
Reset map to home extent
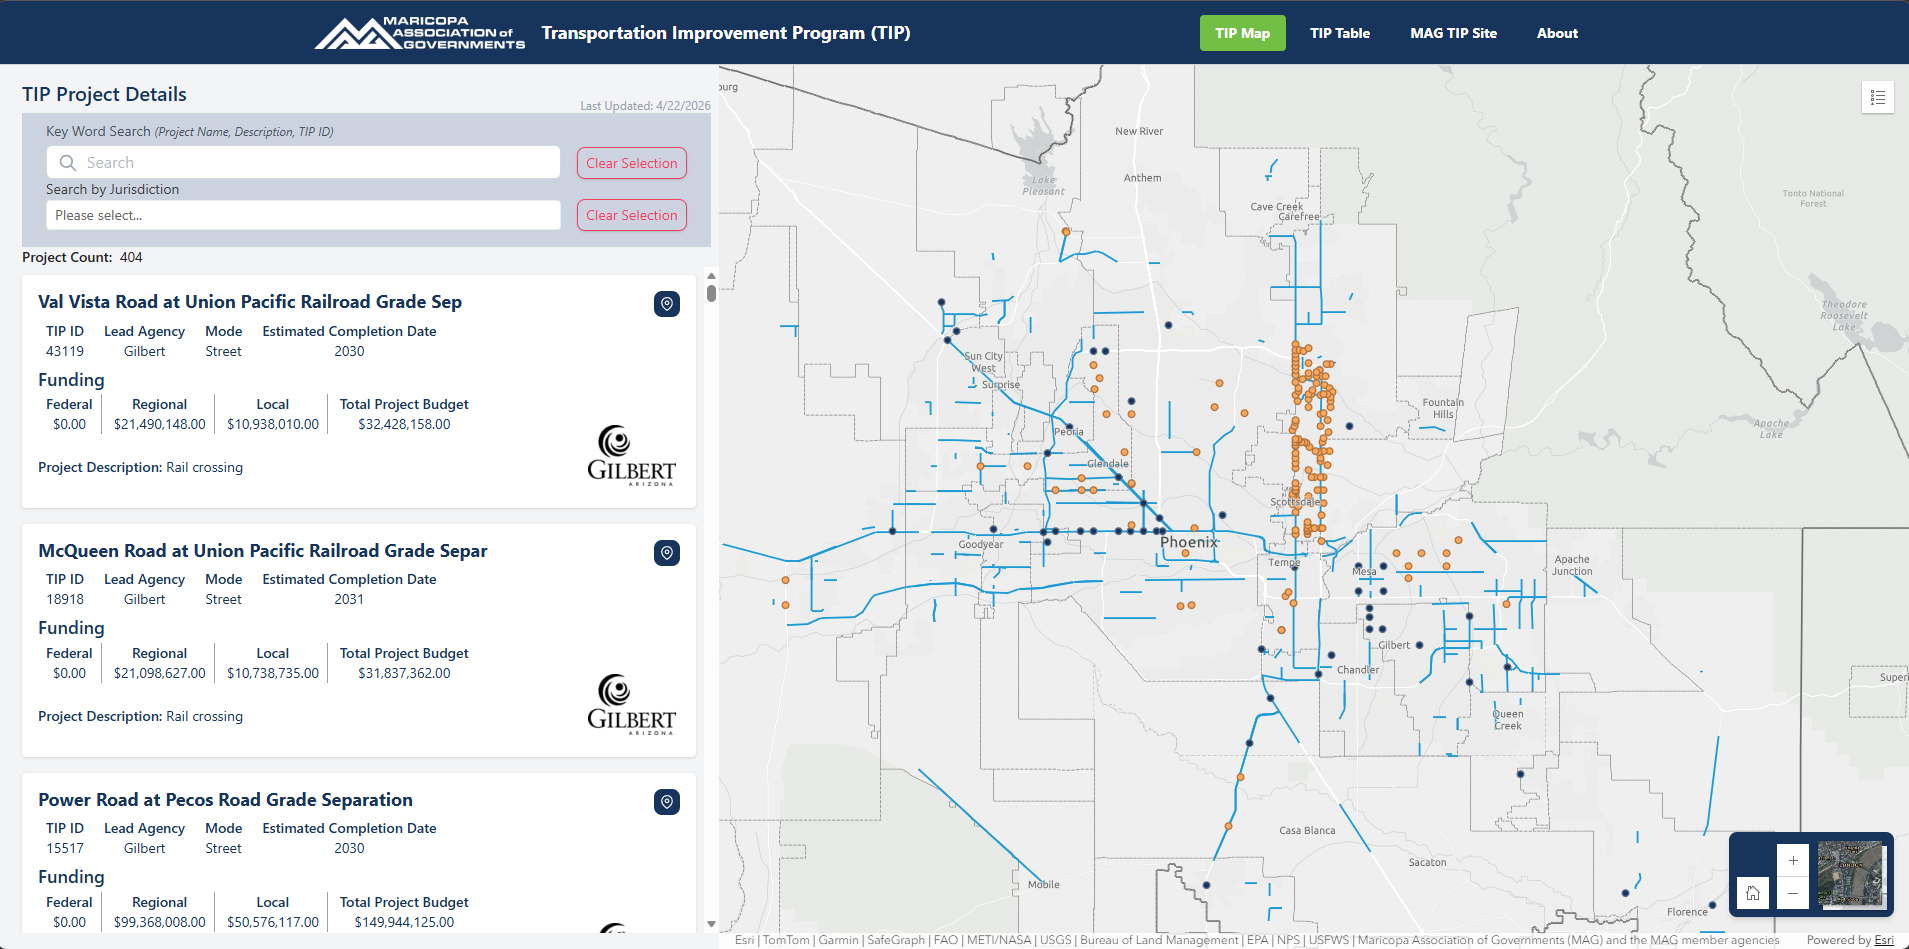pos(1753,893)
